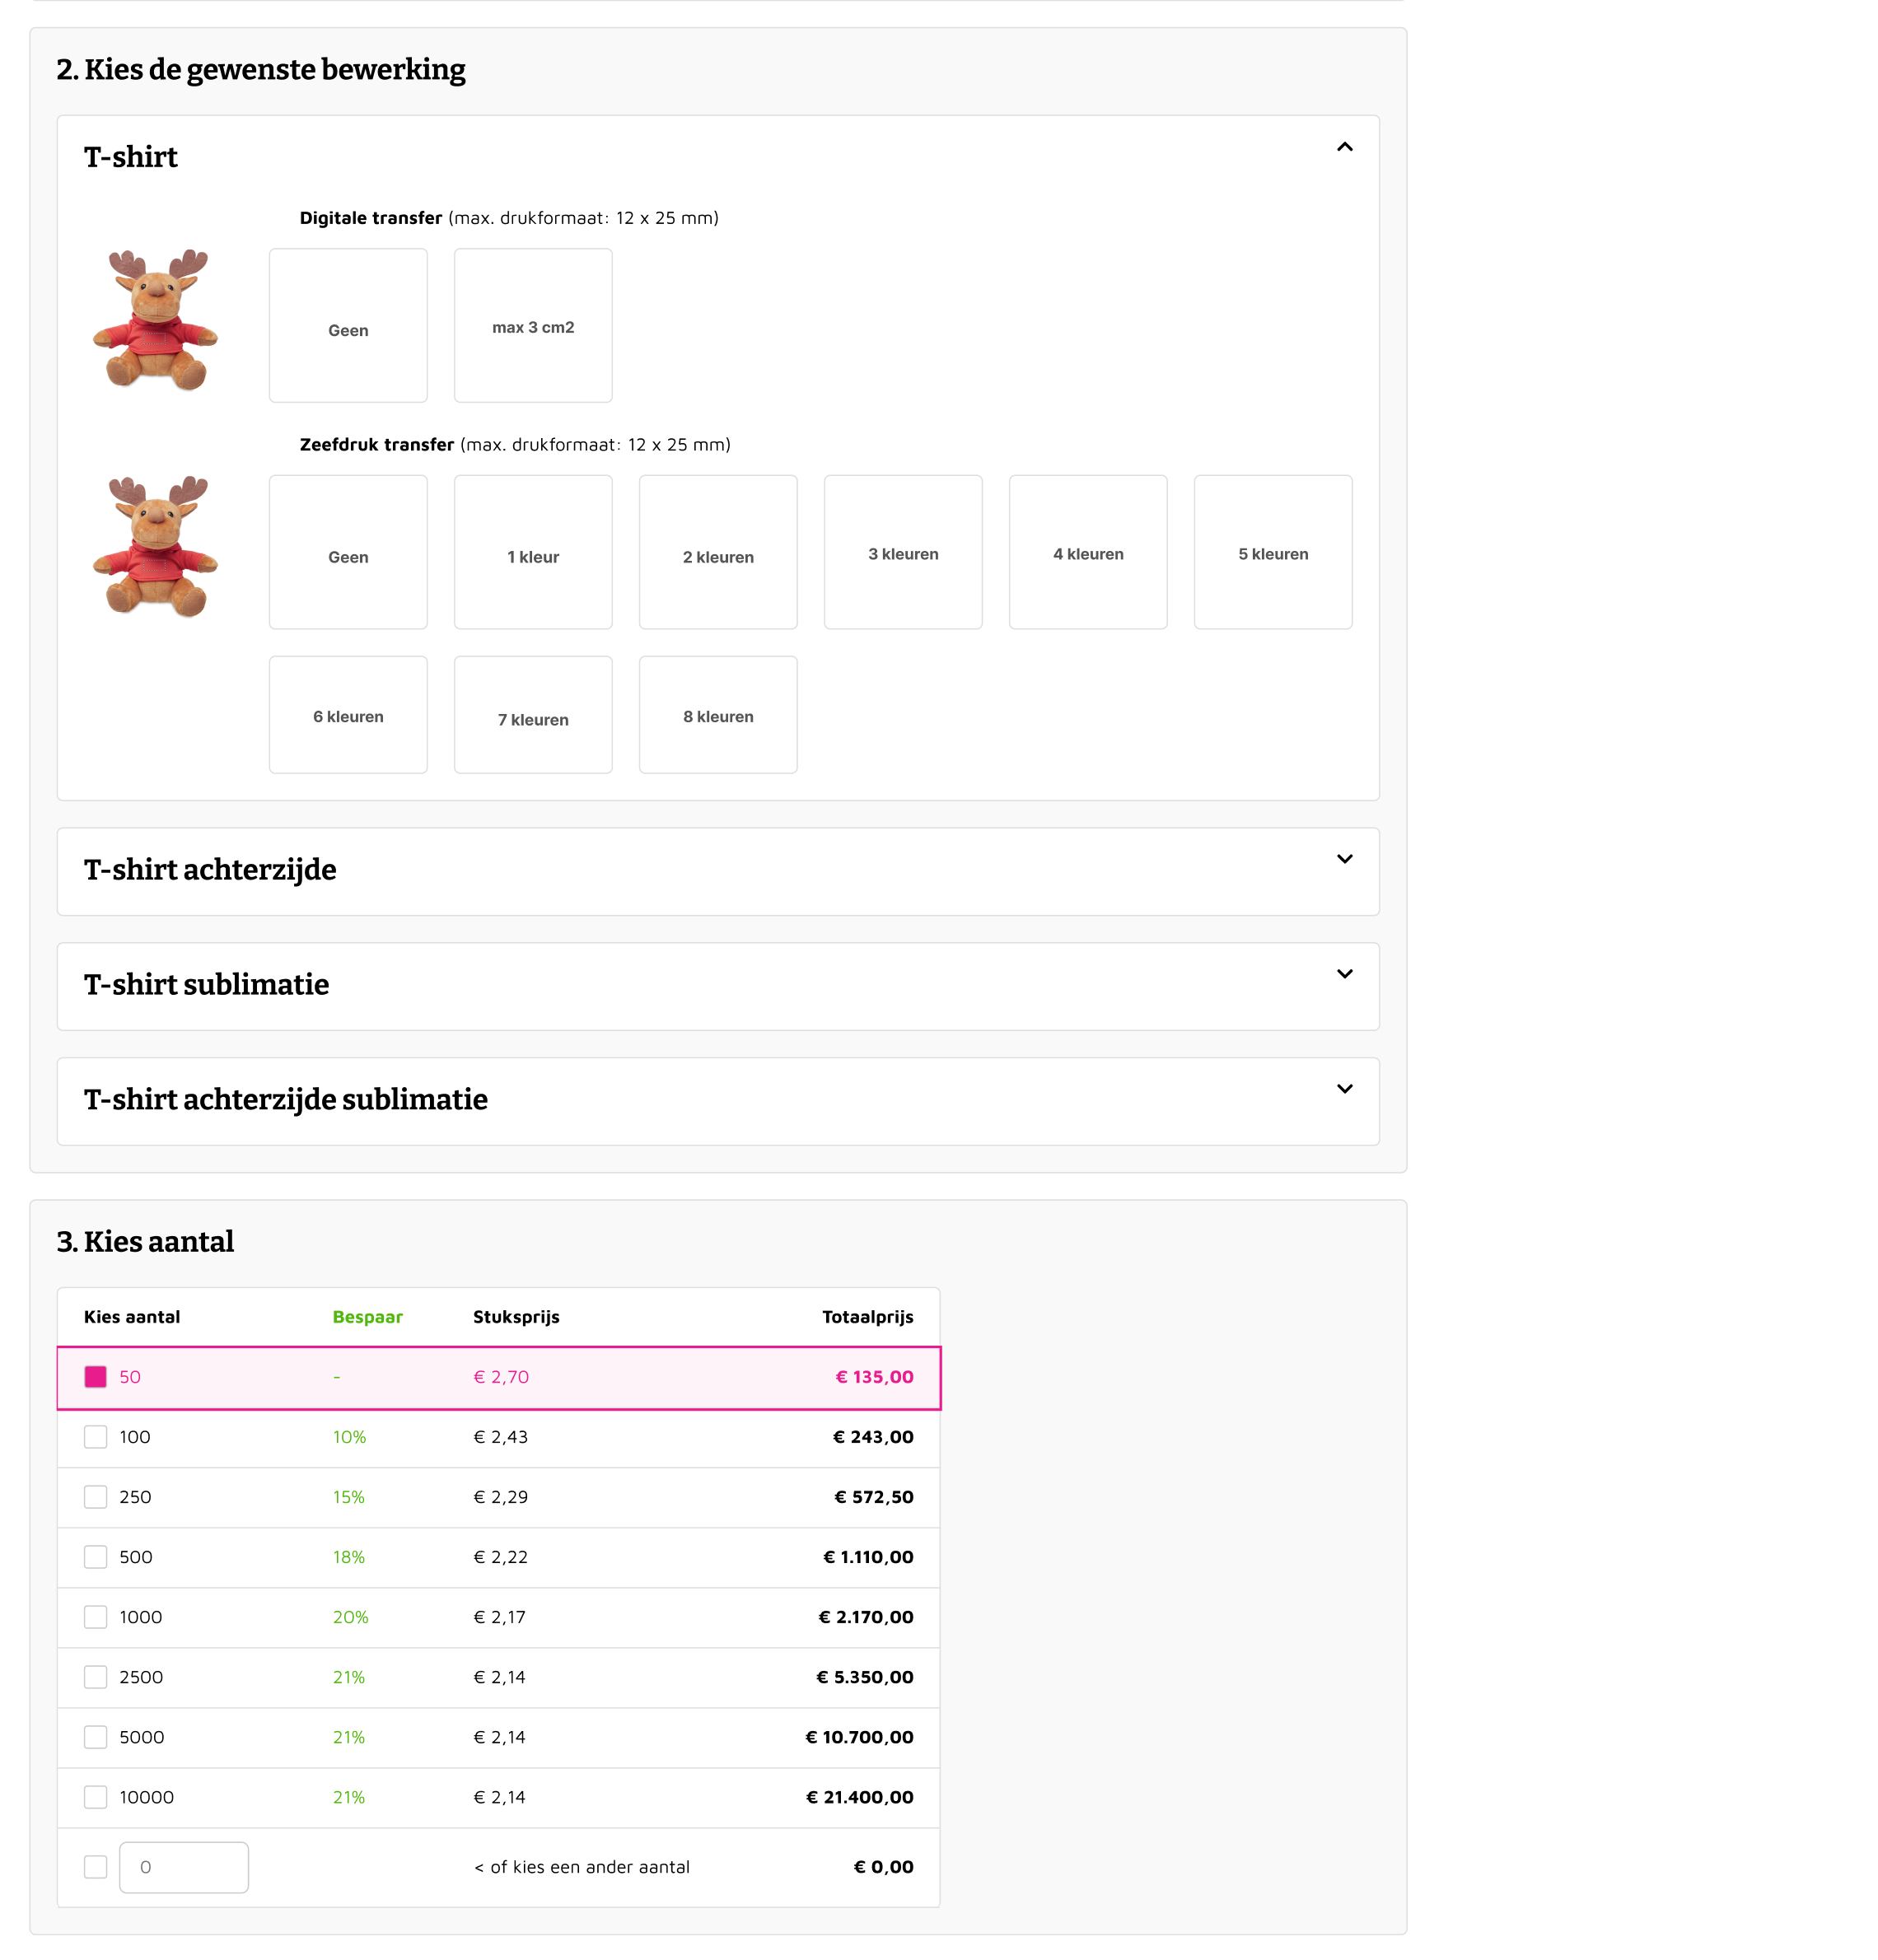Choose max 3 cm2 print option
The width and height of the screenshot is (1878, 1960).
[533, 326]
